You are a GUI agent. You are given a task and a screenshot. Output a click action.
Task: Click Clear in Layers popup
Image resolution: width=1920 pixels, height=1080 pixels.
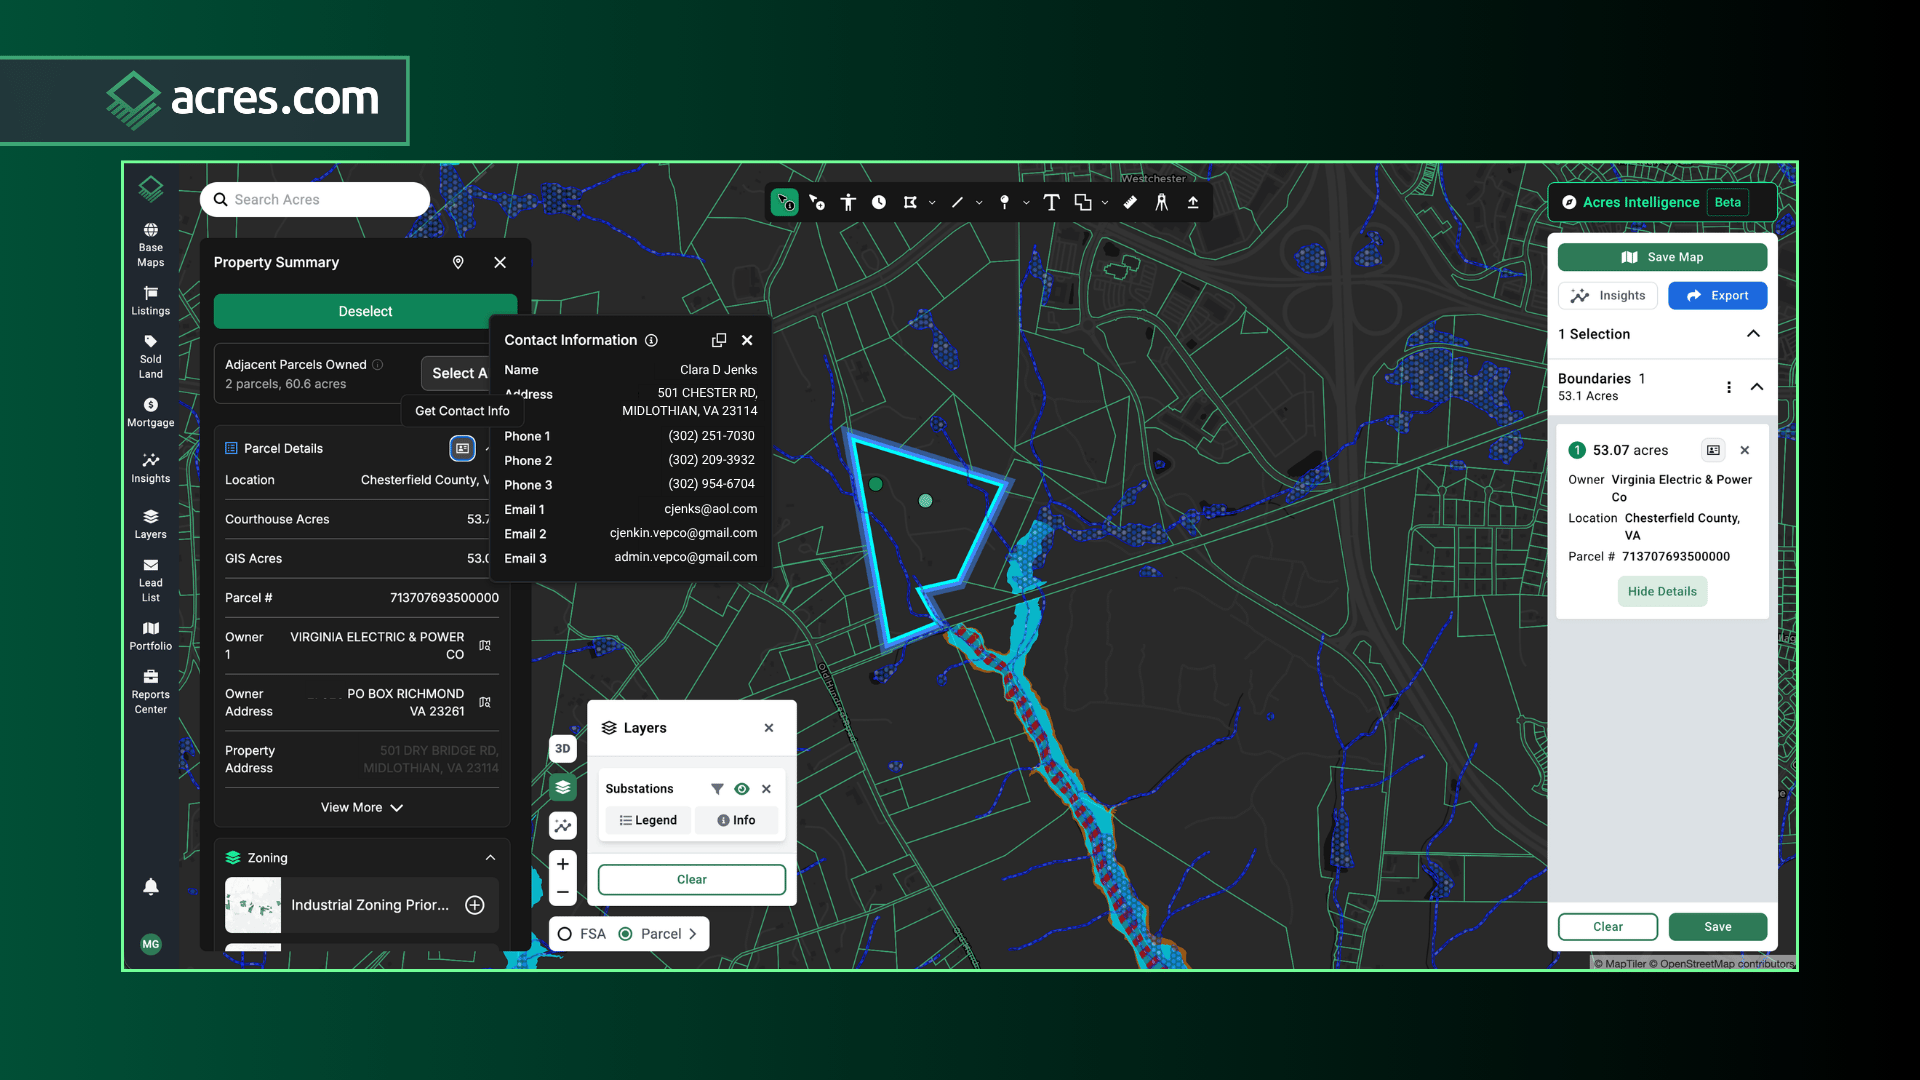point(692,880)
